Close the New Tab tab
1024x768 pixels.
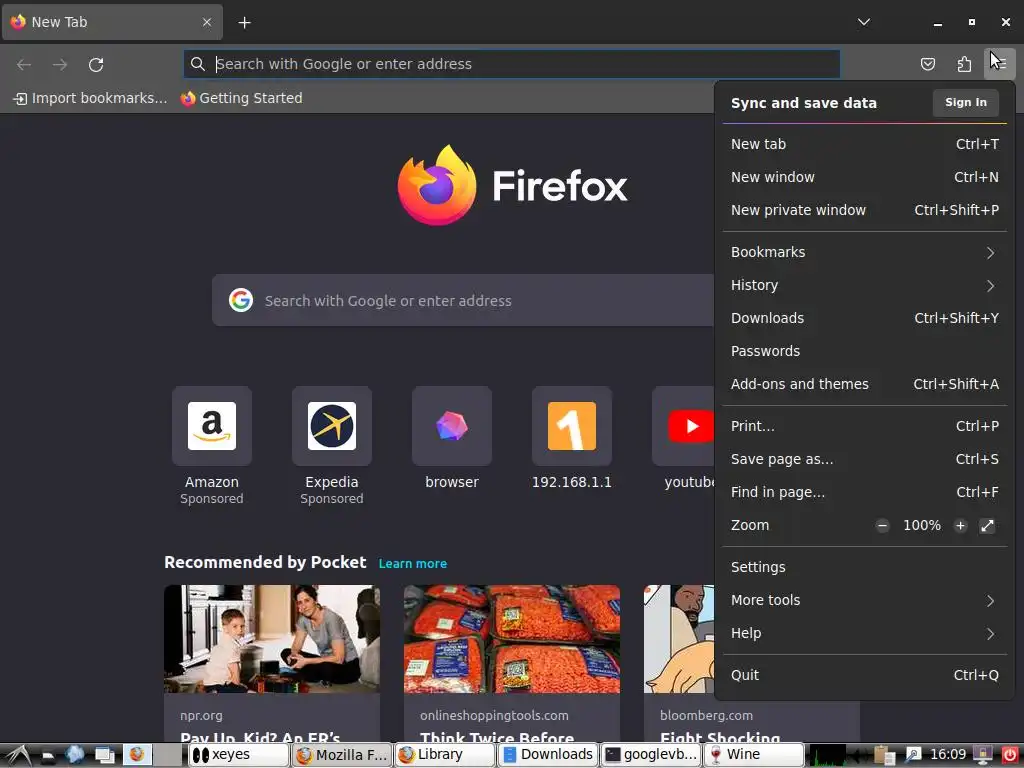206,22
